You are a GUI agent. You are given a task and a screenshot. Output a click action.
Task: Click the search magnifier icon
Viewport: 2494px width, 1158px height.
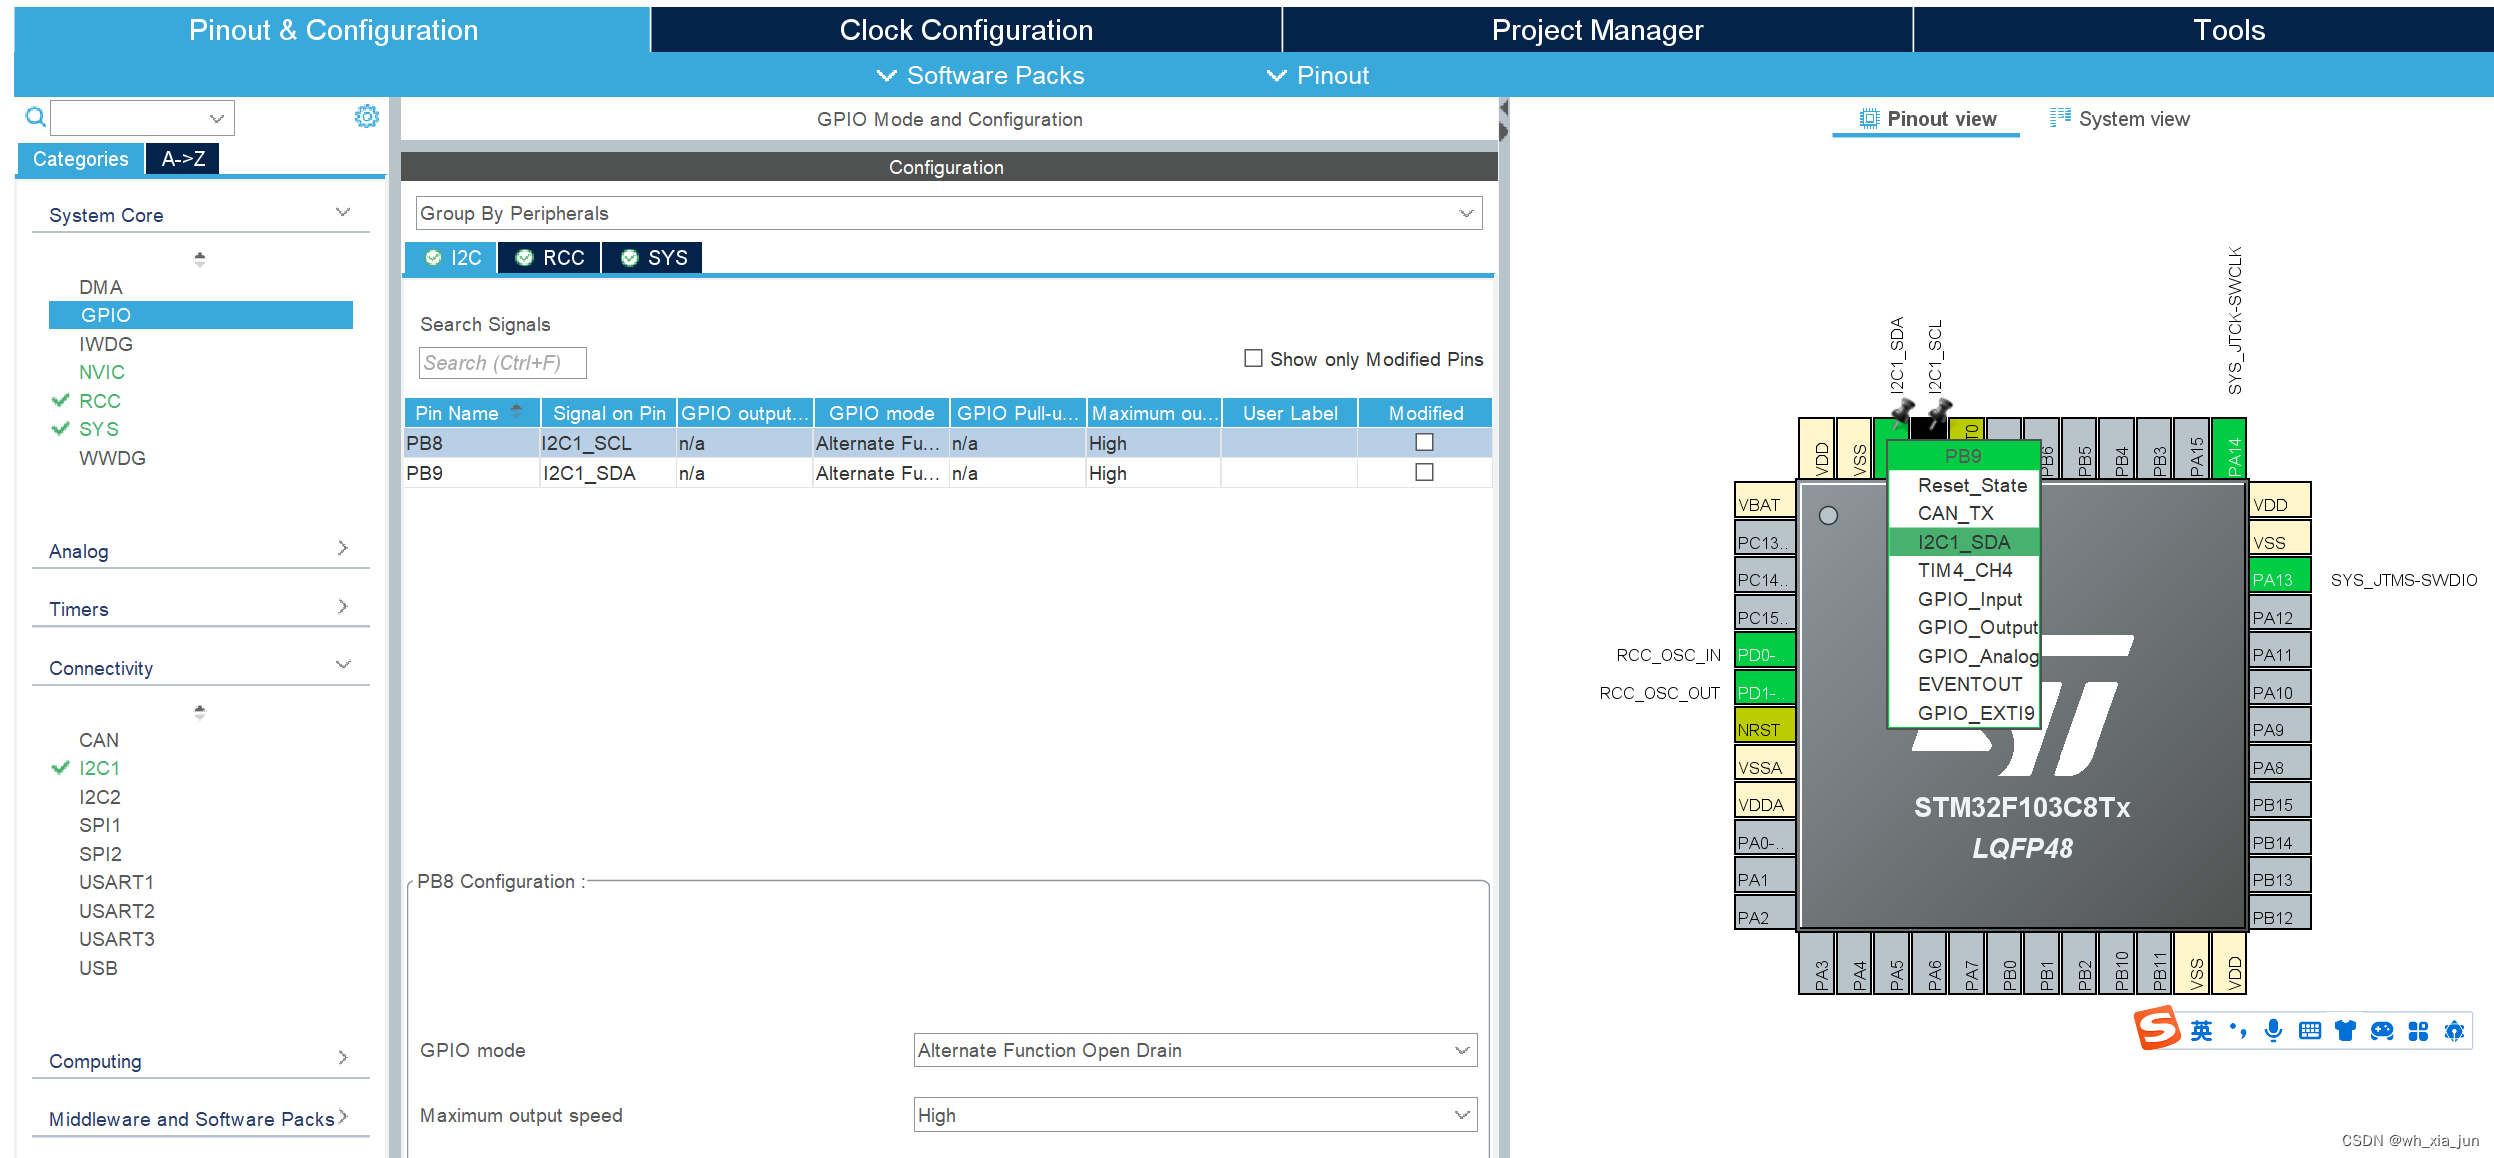click(x=35, y=117)
